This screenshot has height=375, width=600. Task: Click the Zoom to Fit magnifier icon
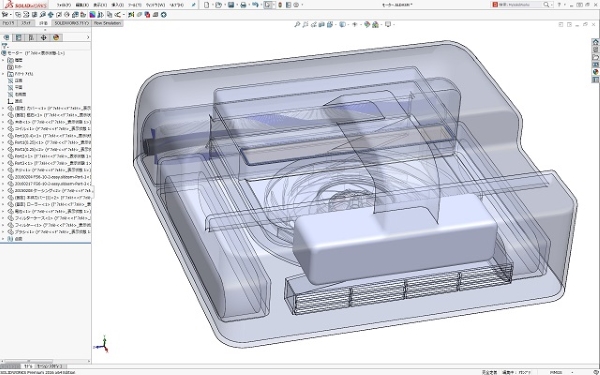tap(297, 24)
